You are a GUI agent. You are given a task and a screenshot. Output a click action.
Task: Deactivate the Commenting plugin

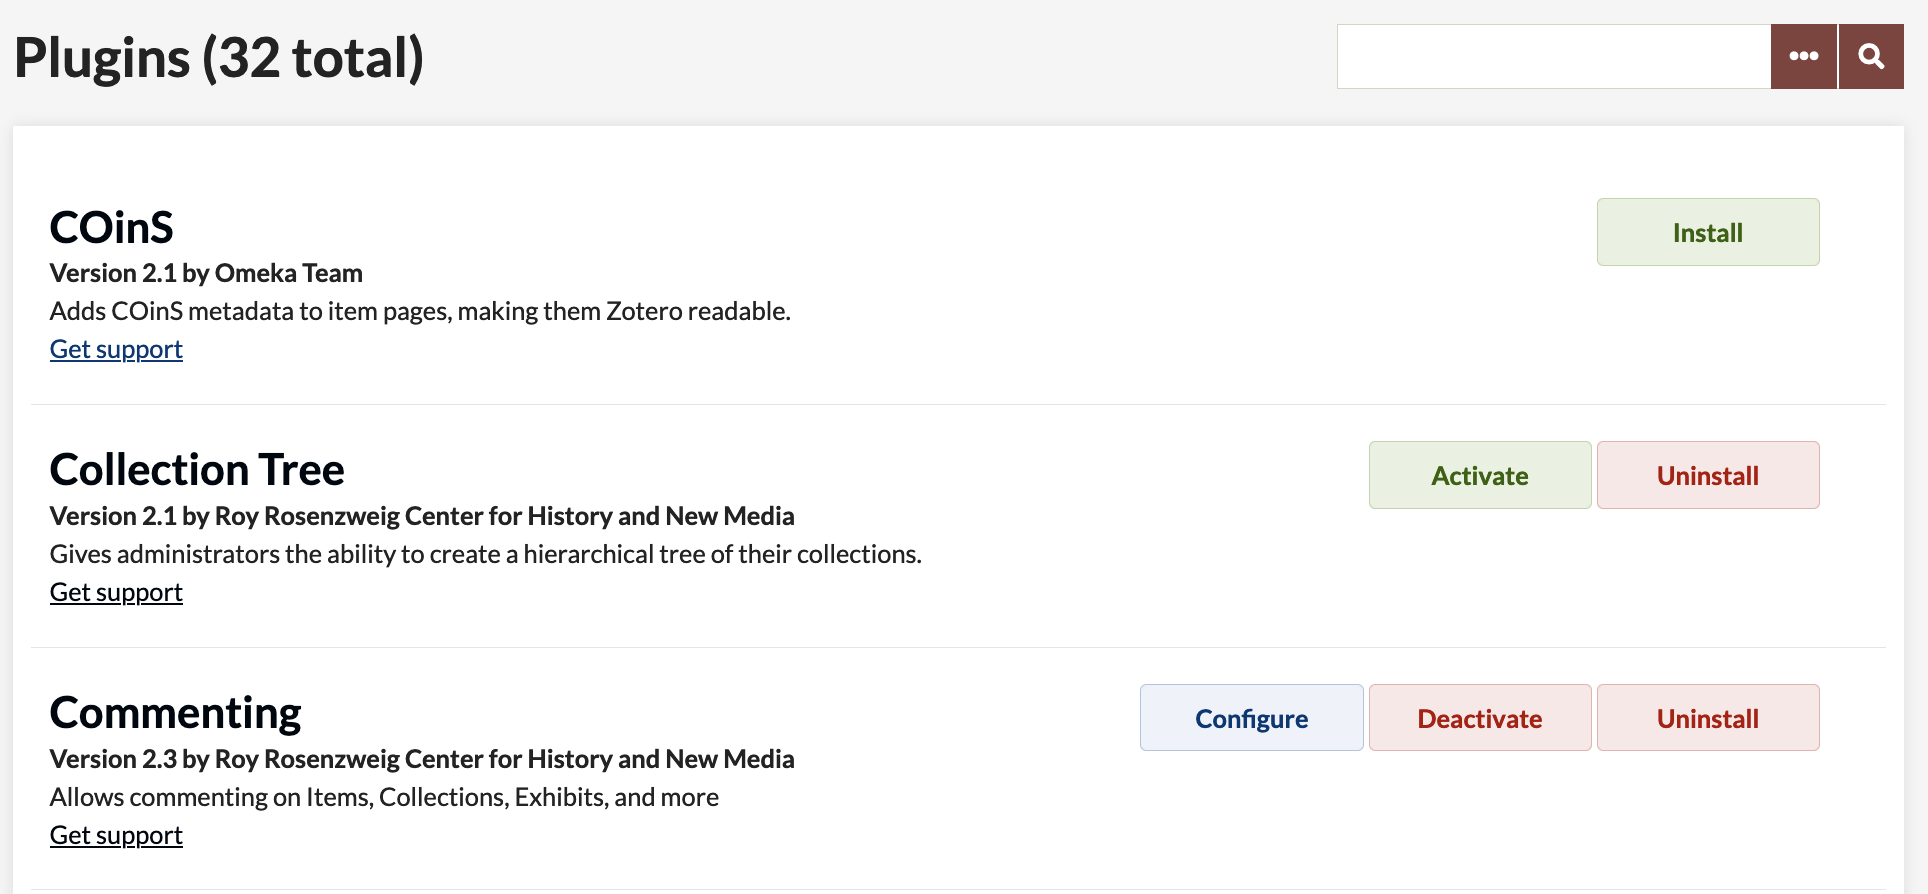[x=1479, y=719]
